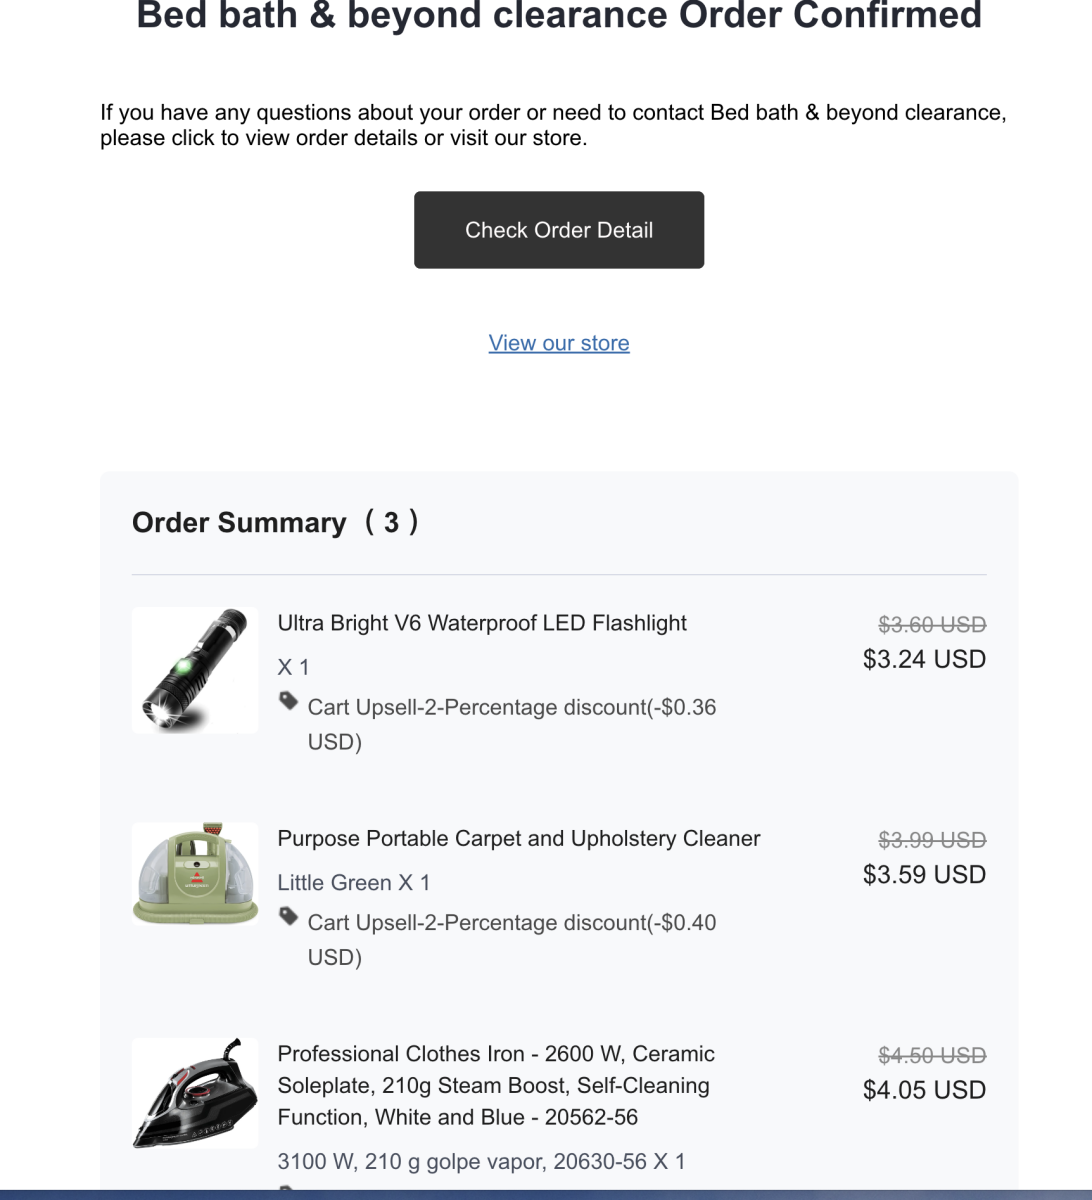
Task: Click the tag icon beside the $0.40 discount
Action: pyautogui.click(x=289, y=916)
